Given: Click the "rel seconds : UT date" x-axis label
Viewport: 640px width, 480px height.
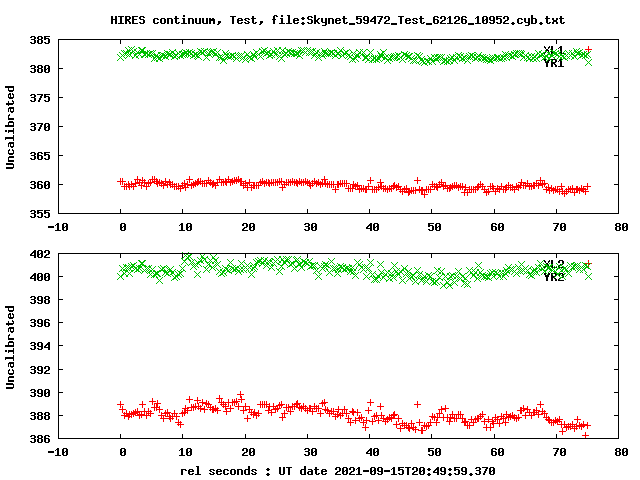Looking at the screenshot, I should pos(338,471).
